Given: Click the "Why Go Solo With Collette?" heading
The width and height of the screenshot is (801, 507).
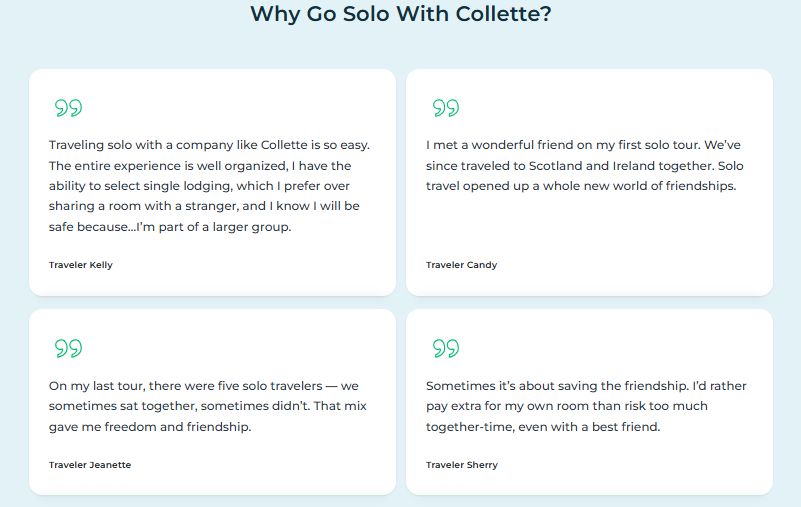Looking at the screenshot, I should click(401, 14).
